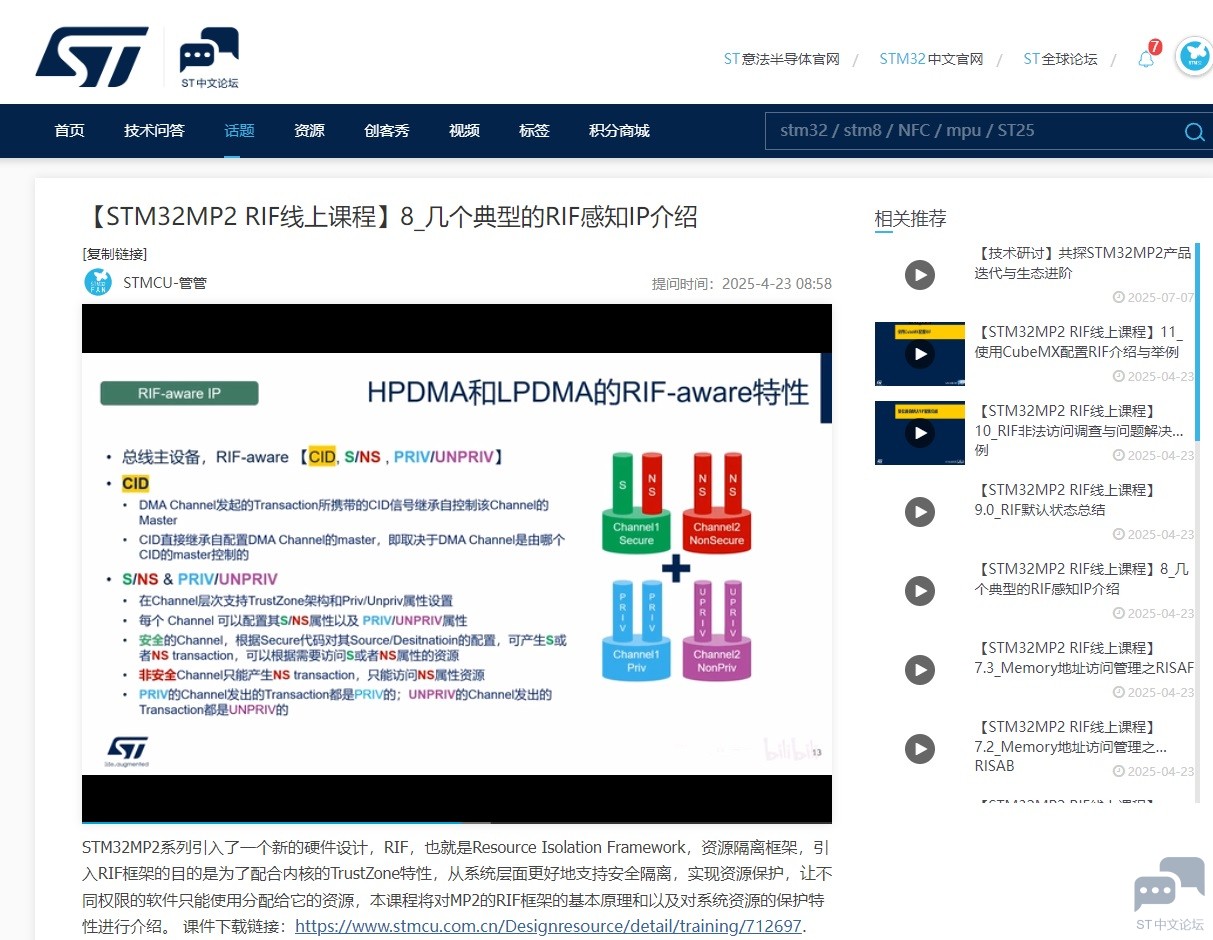Open the ST中文论坛 chat-bubble logo
Image resolution: width=1213 pixels, height=940 pixels.
pos(209,58)
